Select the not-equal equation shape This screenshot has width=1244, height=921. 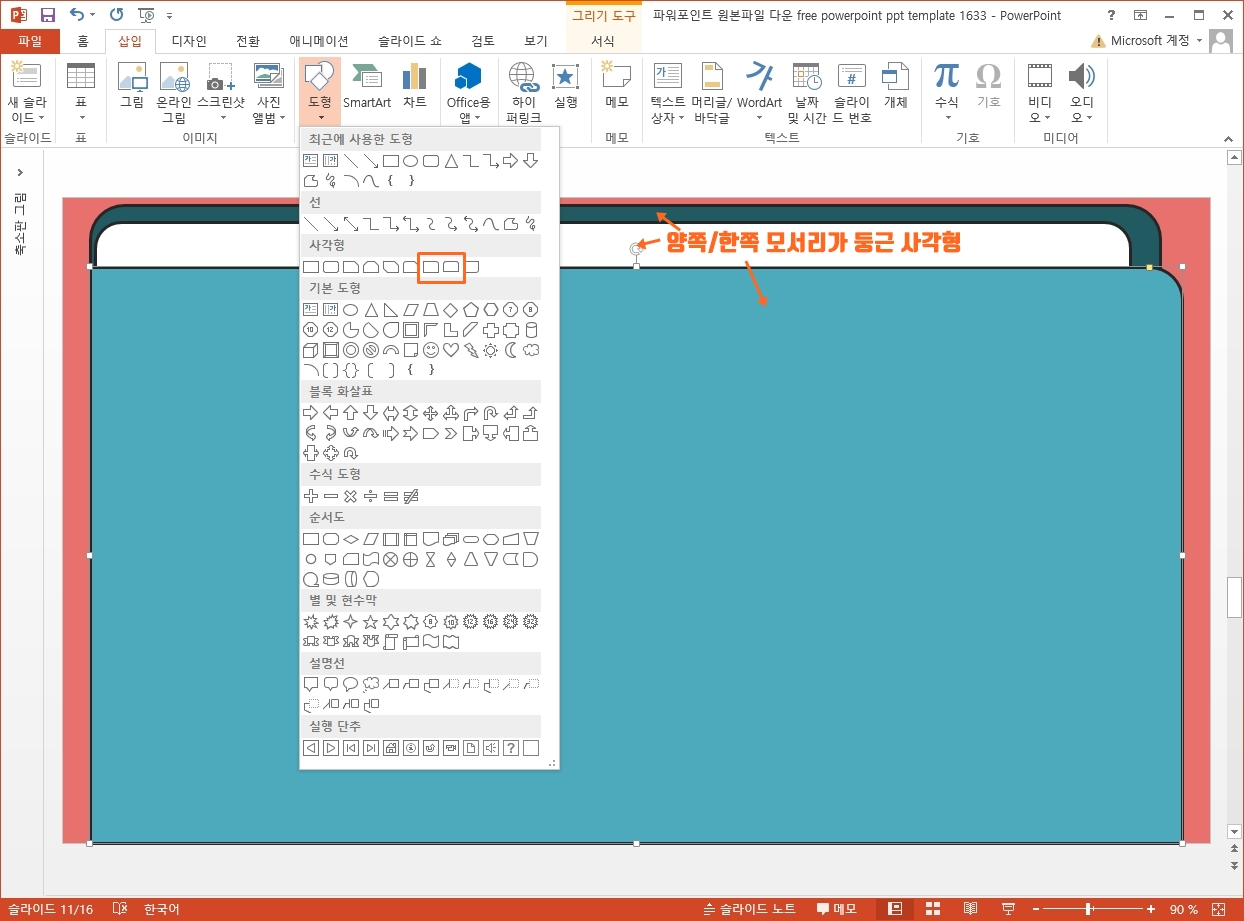(411, 496)
